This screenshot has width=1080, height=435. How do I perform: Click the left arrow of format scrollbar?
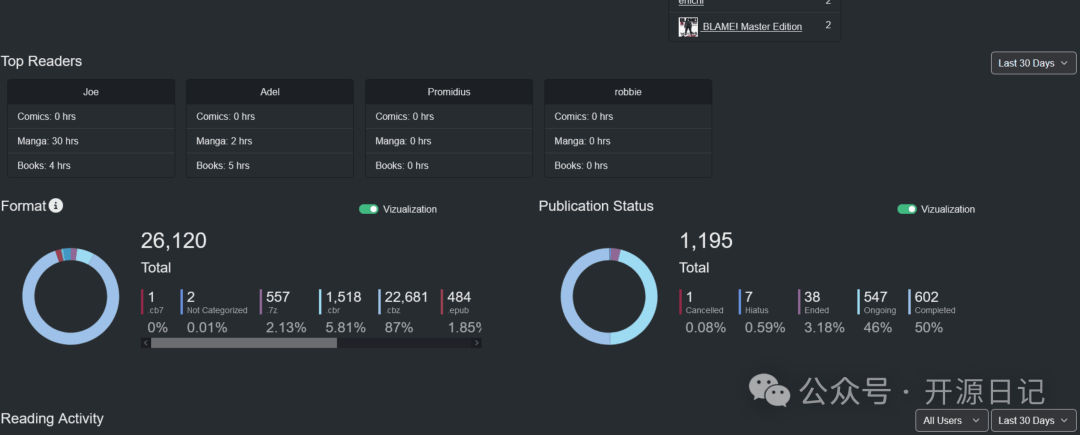click(x=145, y=343)
